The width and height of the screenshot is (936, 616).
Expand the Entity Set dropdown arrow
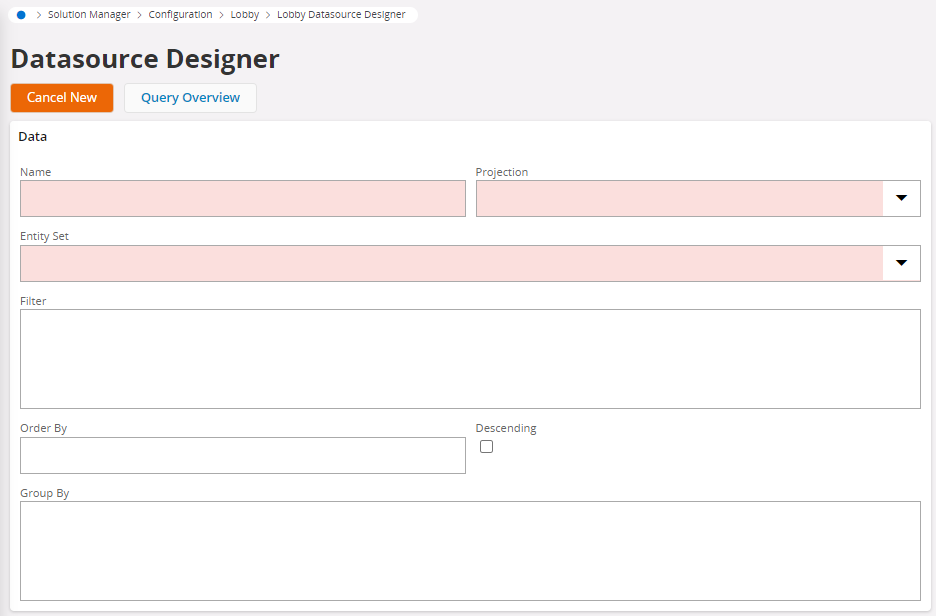[901, 263]
